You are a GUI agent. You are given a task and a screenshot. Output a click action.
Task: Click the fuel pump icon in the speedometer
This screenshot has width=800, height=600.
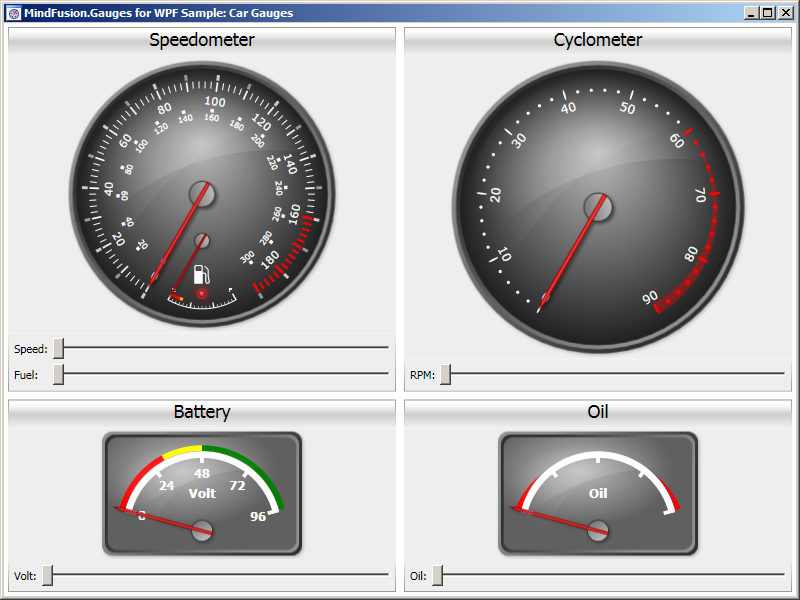tap(201, 273)
